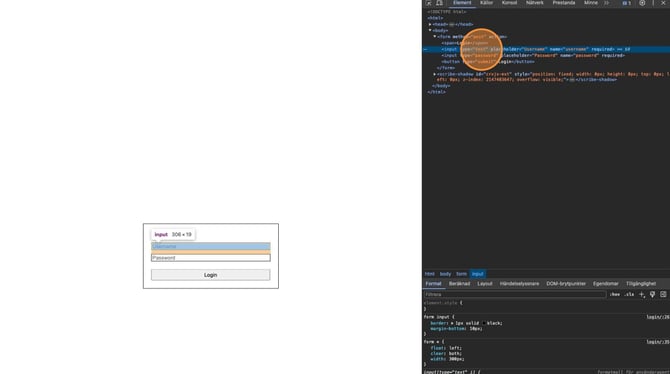Open the Händelselyssnare tab
Screen dimensions: 670x374
tap(519, 284)
